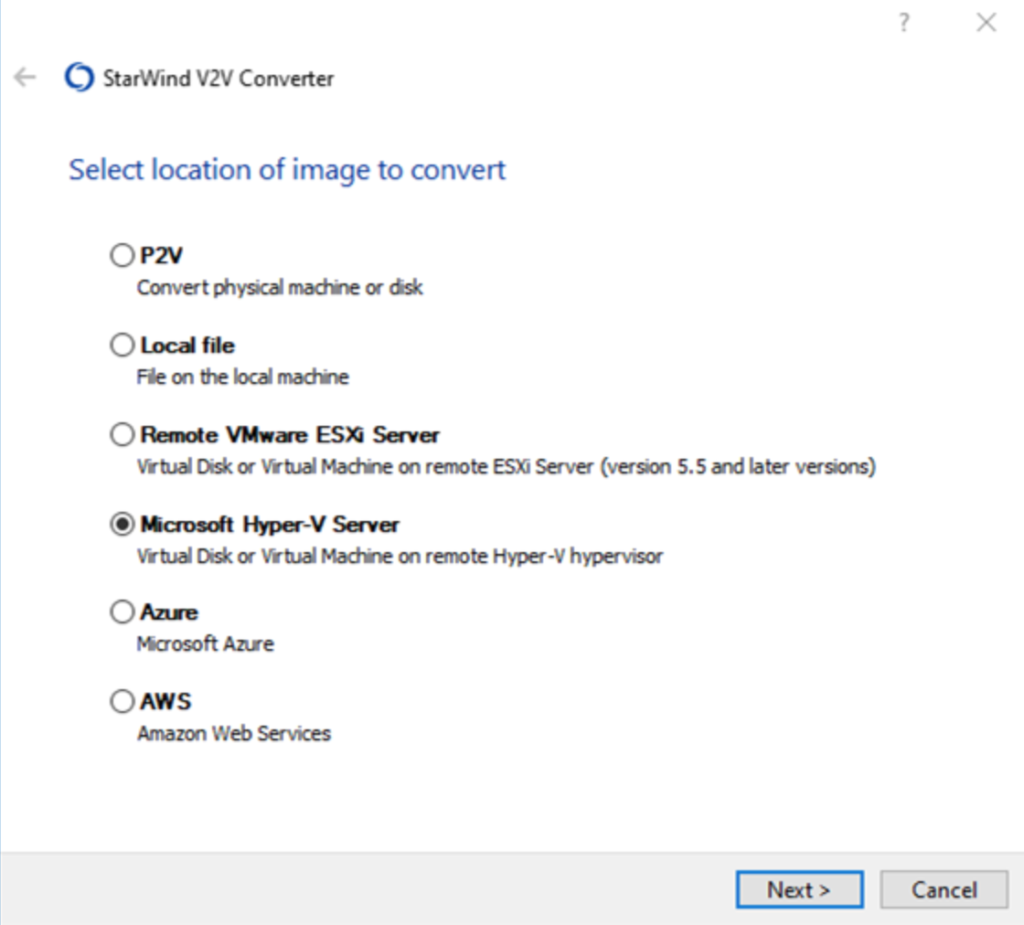Click the Next button
Image resolution: width=1024 pixels, height=925 pixels.
point(798,889)
